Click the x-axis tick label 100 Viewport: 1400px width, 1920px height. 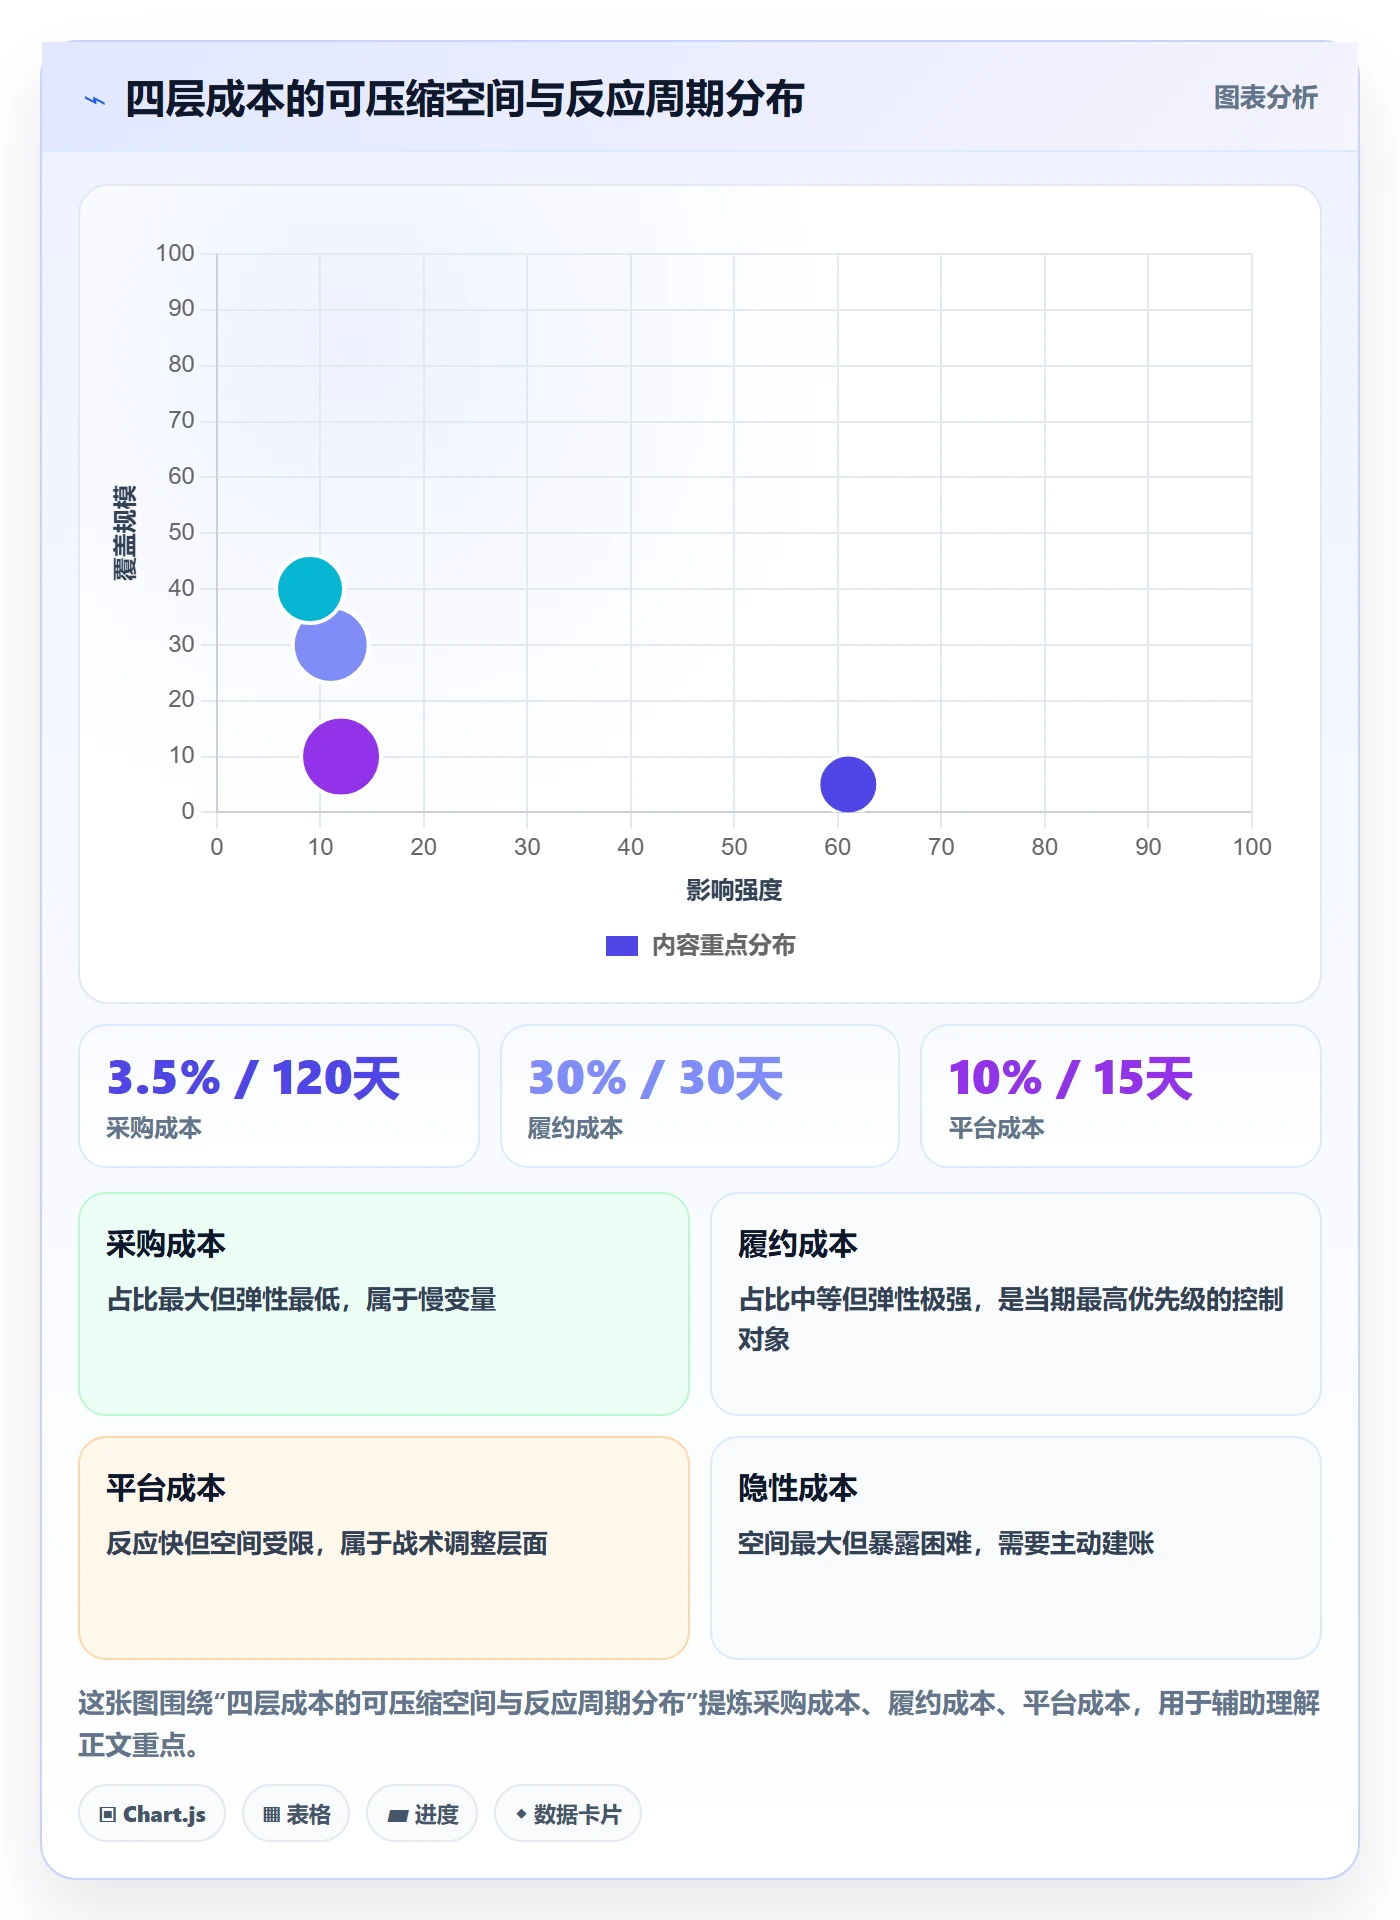click(x=1252, y=847)
